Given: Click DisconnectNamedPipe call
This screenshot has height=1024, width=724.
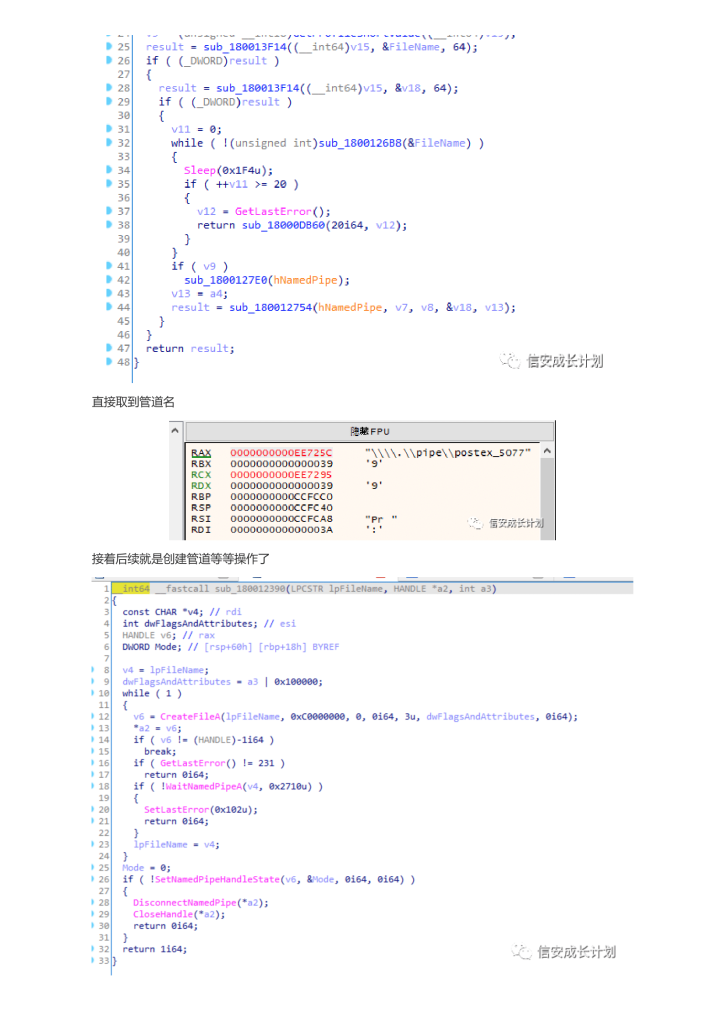Looking at the screenshot, I should coord(185,903).
